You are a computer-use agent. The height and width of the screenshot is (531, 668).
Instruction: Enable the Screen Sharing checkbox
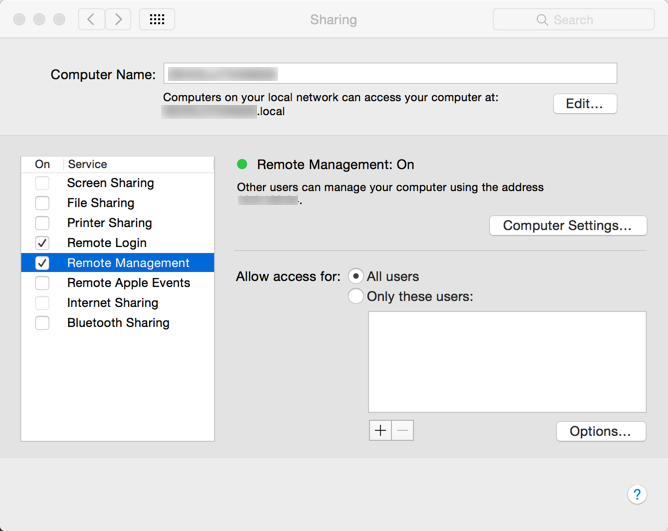42,183
